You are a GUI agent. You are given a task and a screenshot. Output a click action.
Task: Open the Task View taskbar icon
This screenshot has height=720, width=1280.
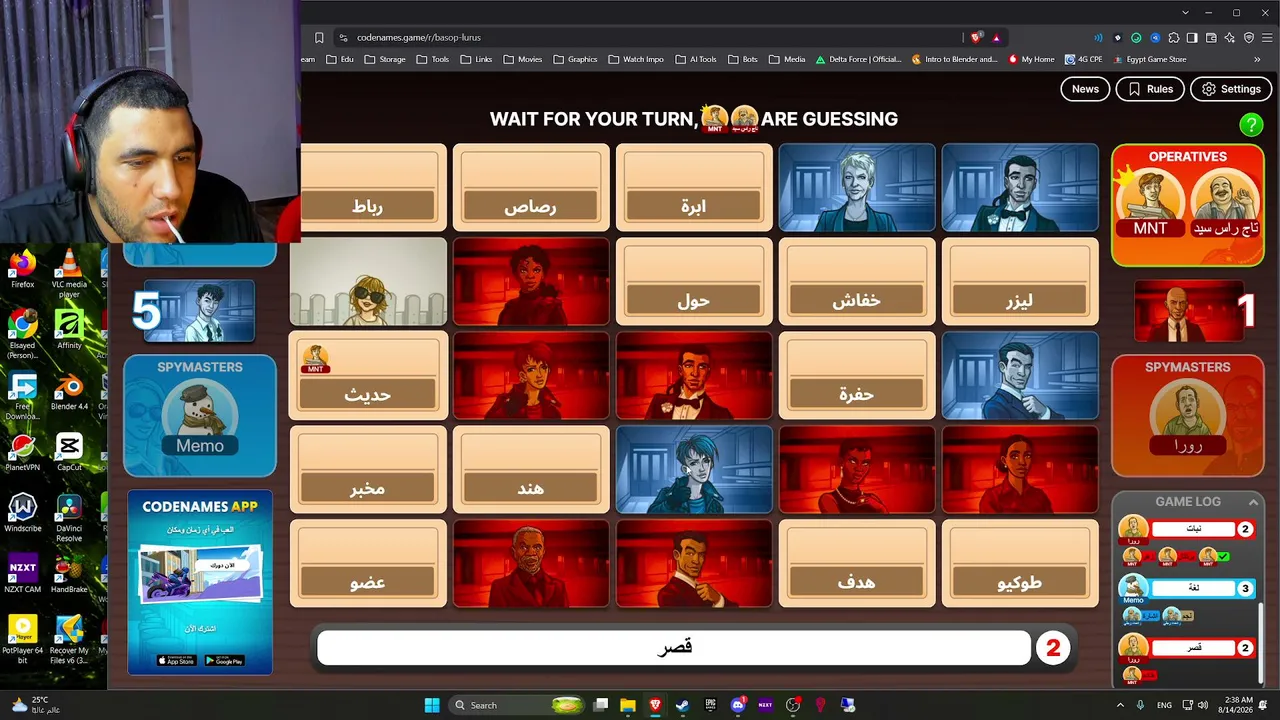(600, 705)
